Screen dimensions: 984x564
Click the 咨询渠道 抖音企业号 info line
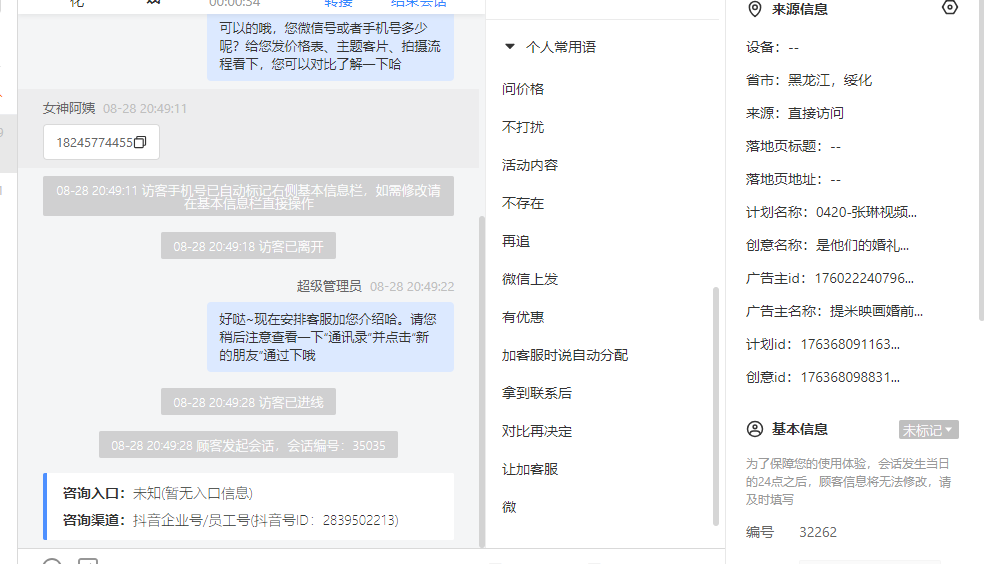(230, 520)
